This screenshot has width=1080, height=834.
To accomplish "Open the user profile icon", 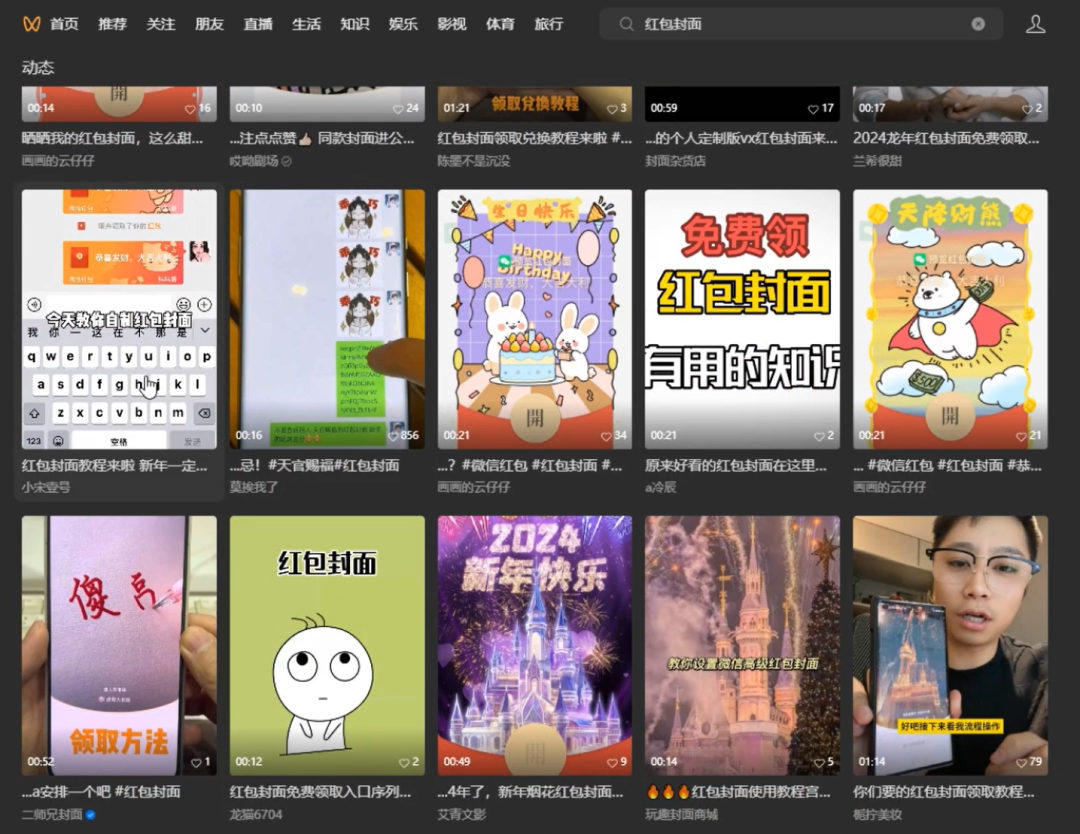I will point(1035,24).
